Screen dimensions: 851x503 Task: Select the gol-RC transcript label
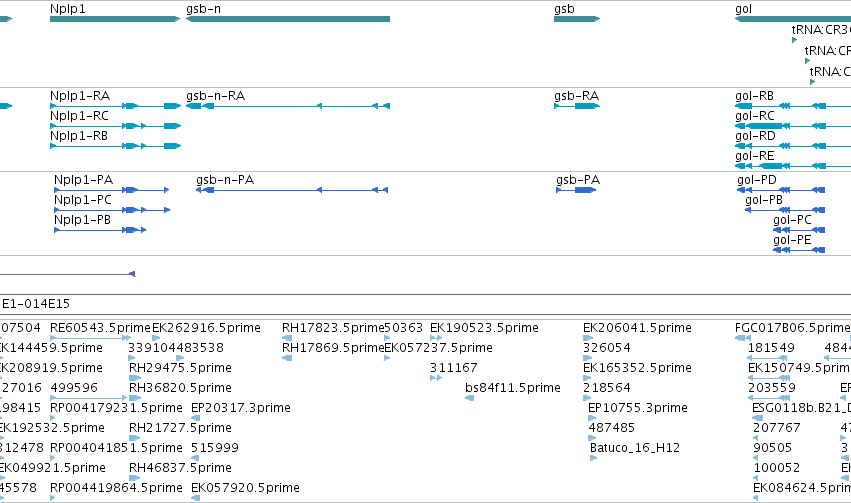coord(754,116)
